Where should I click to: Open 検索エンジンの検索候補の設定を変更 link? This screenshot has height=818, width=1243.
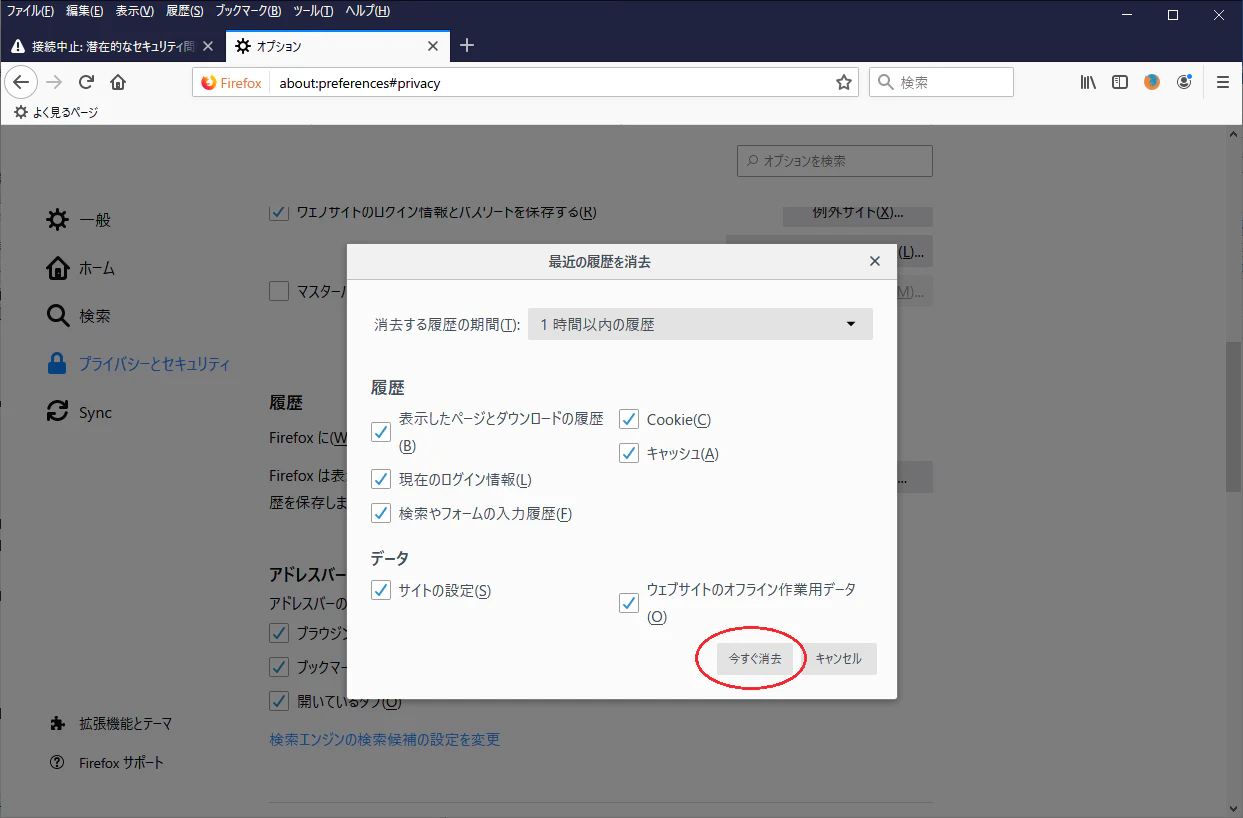[383, 739]
